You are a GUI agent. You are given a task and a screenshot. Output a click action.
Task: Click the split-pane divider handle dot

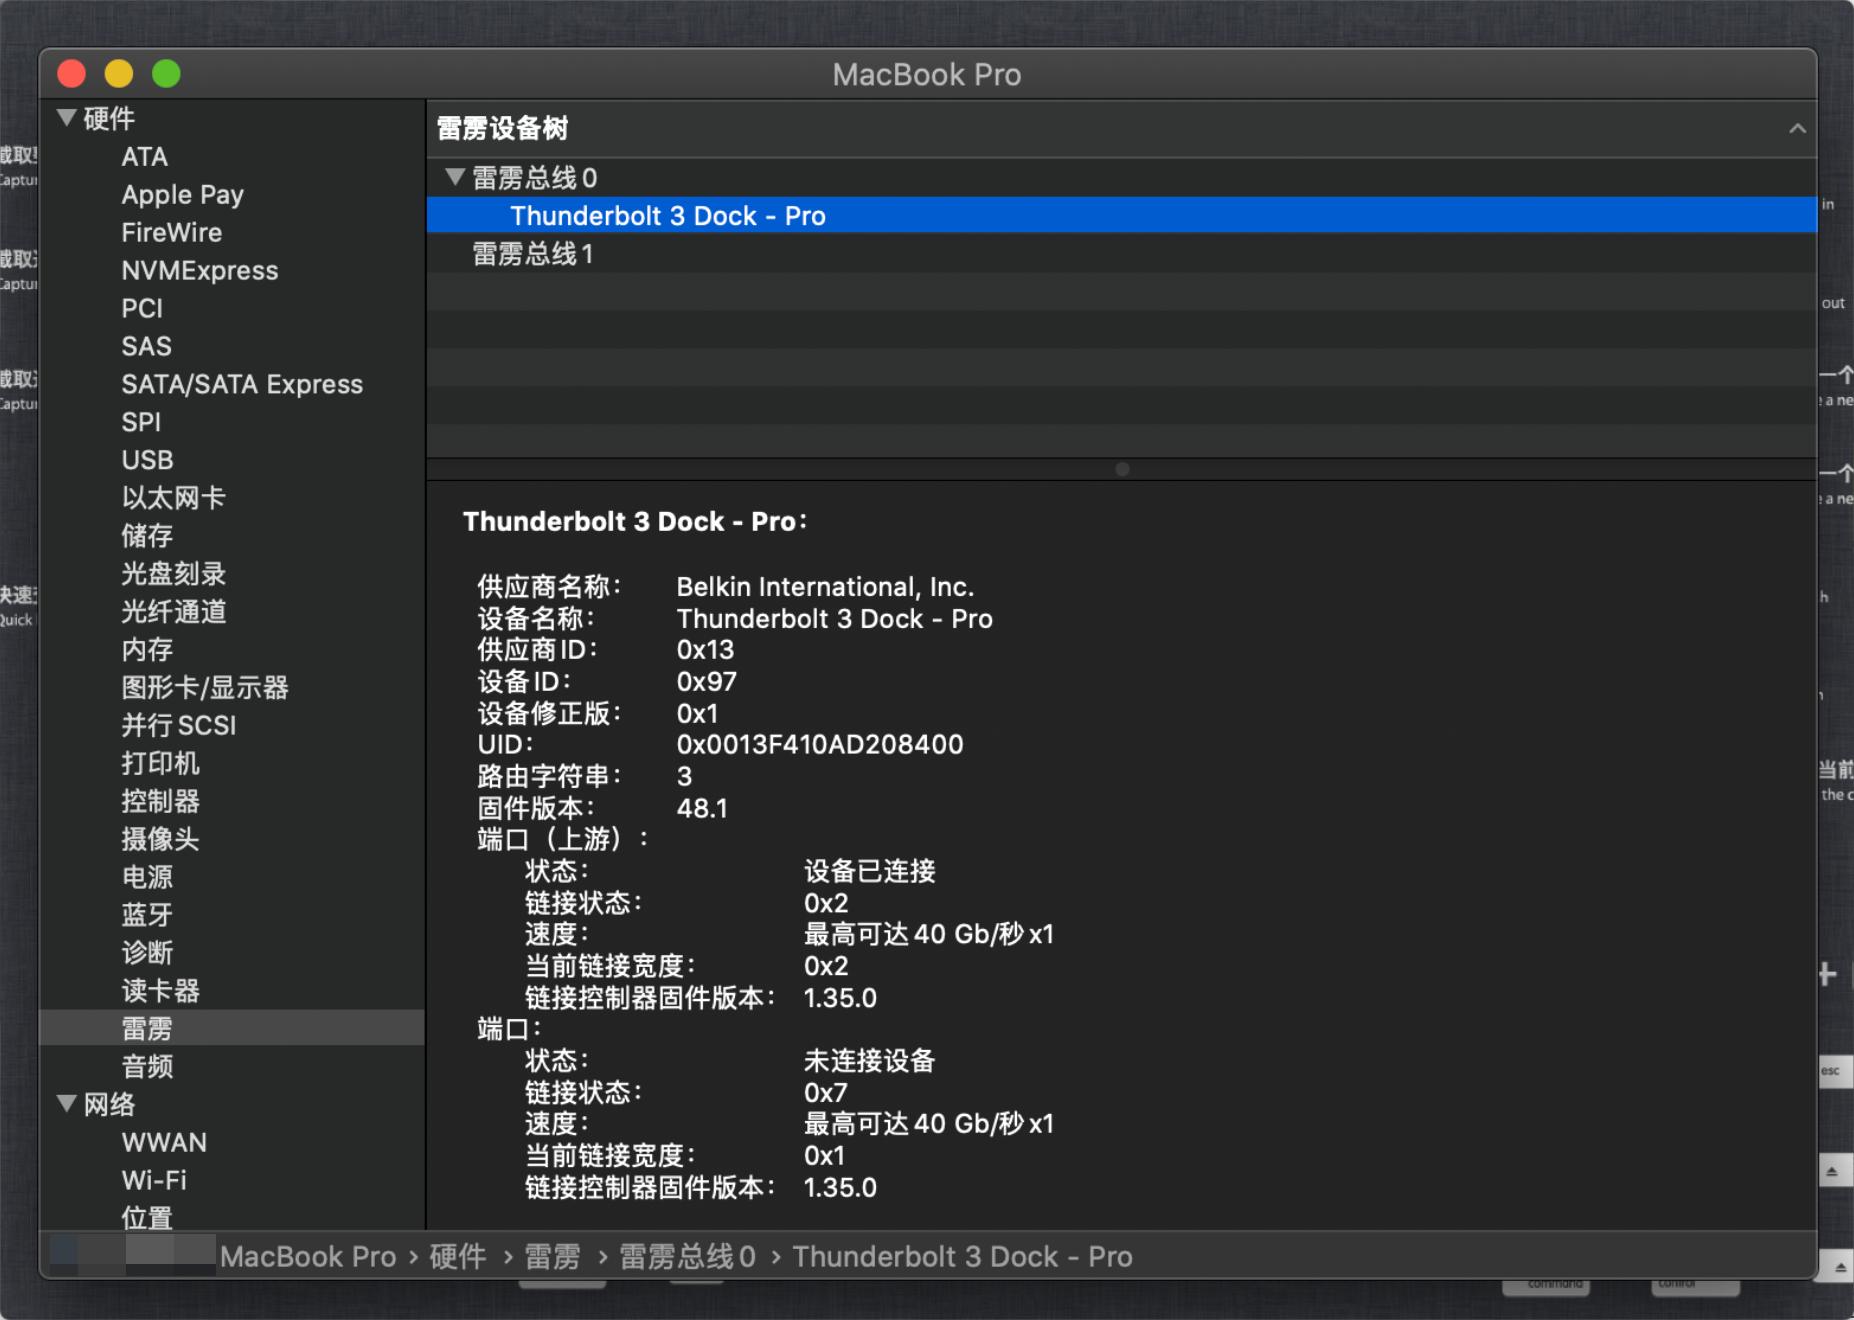coord(1122,469)
